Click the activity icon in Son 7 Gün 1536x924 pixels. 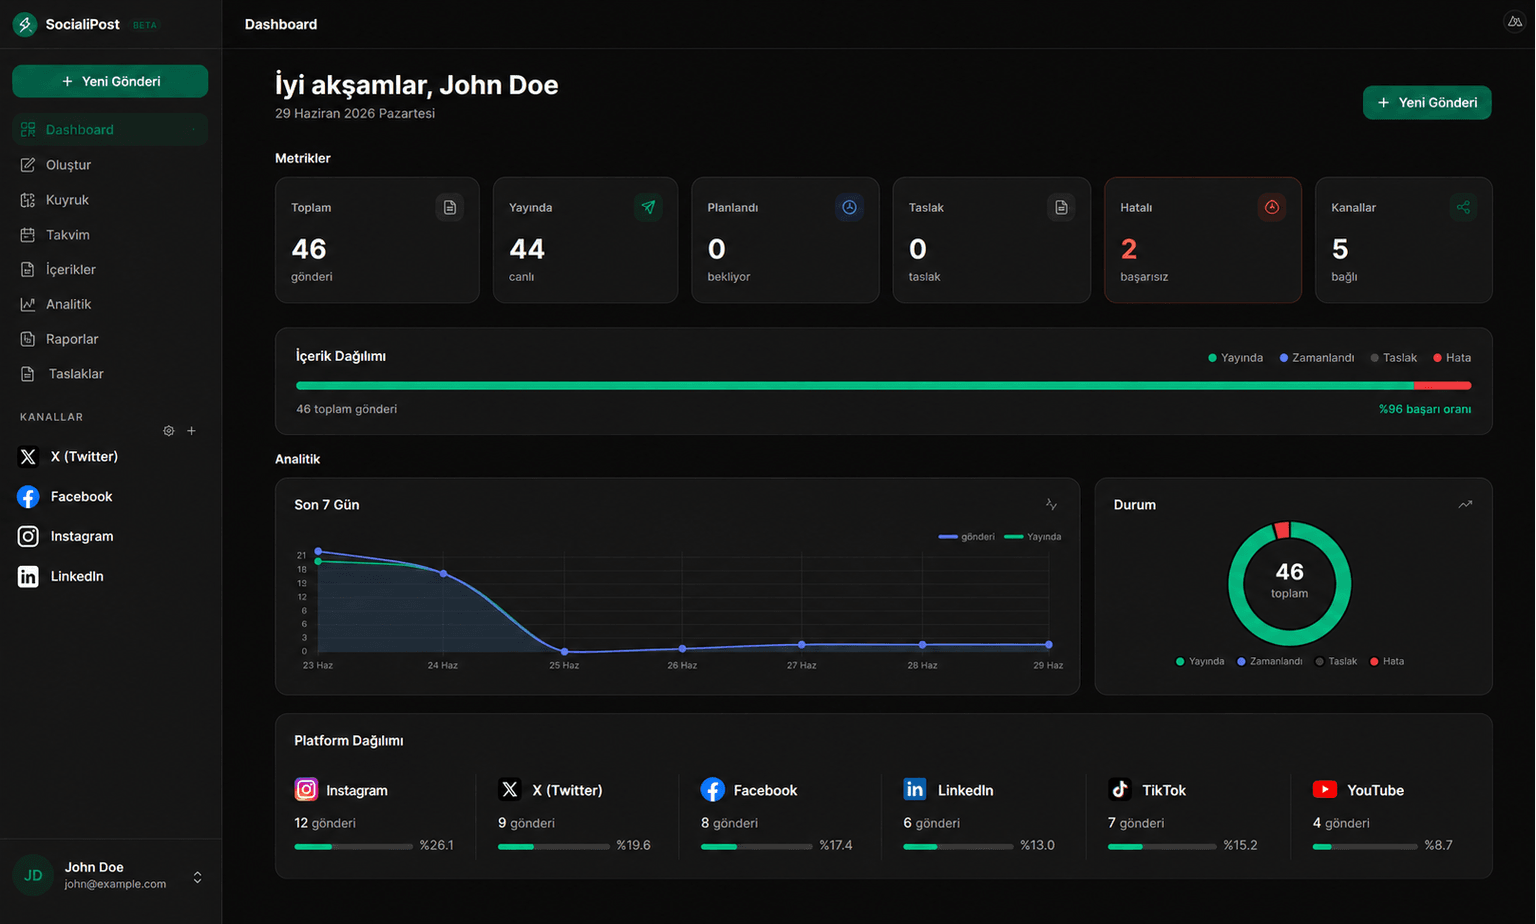pos(1051,504)
